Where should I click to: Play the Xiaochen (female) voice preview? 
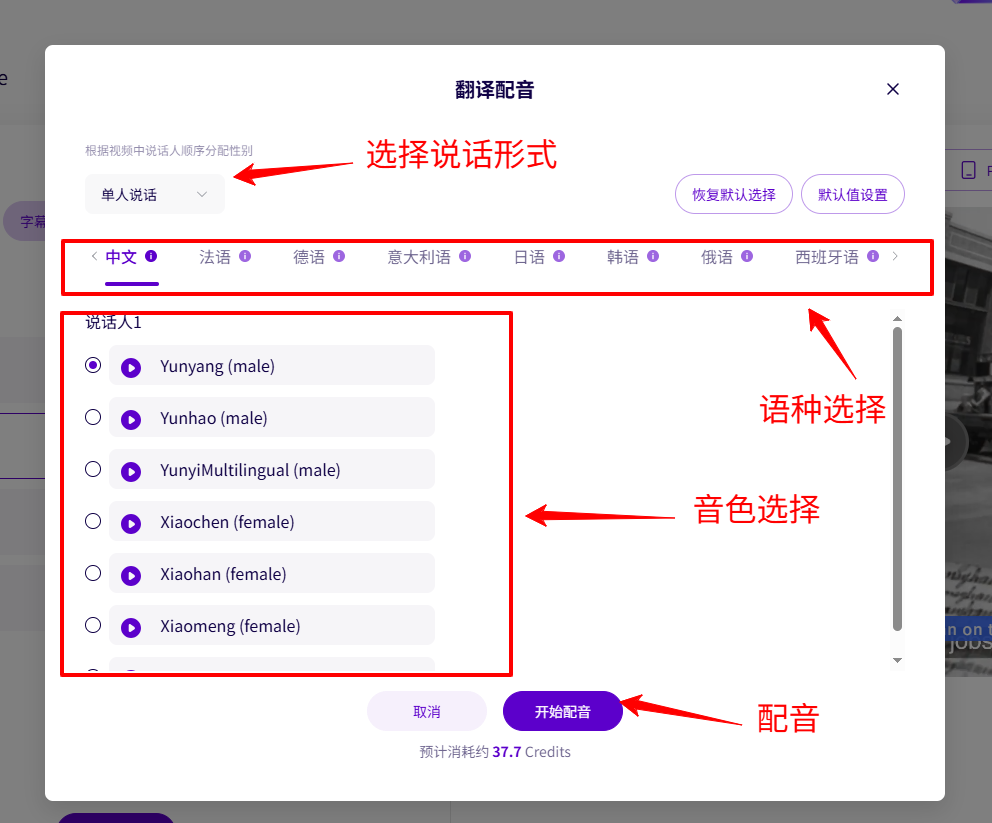pos(131,523)
